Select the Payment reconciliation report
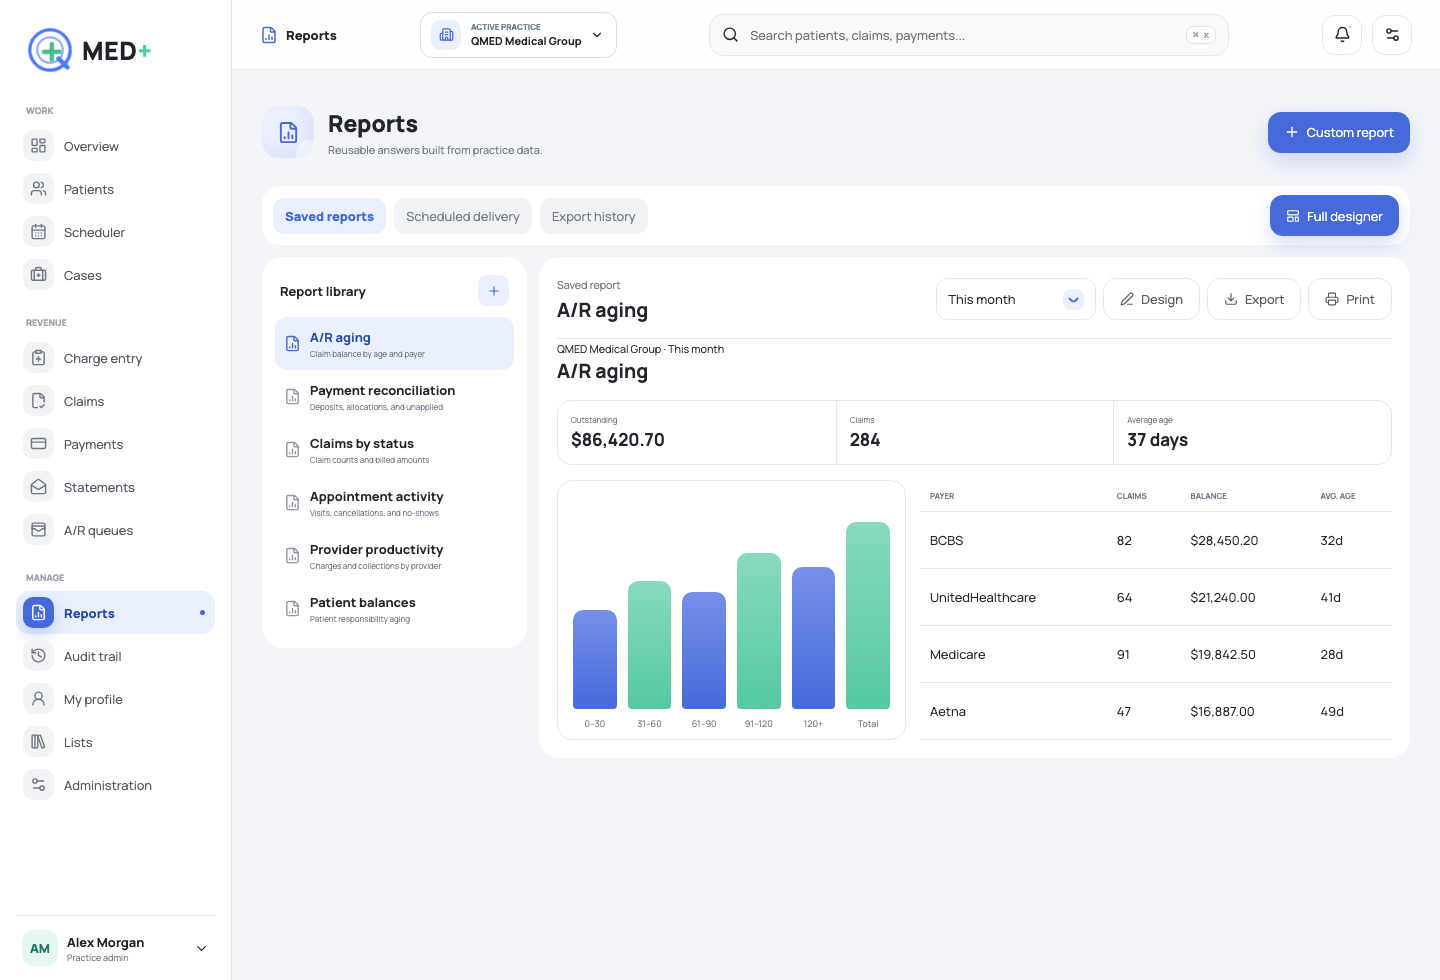The width and height of the screenshot is (1440, 980). pos(394,397)
